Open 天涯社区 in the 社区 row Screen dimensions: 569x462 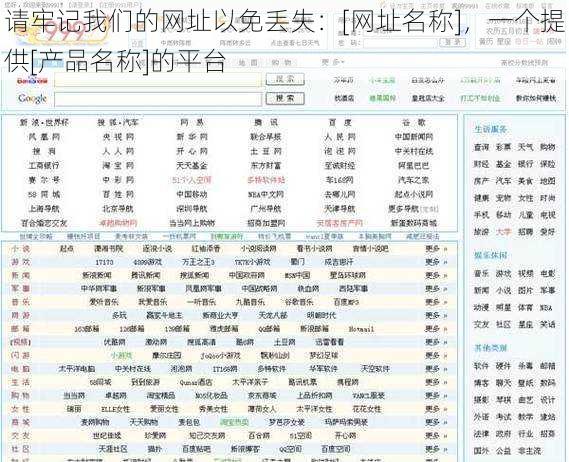[113, 449]
